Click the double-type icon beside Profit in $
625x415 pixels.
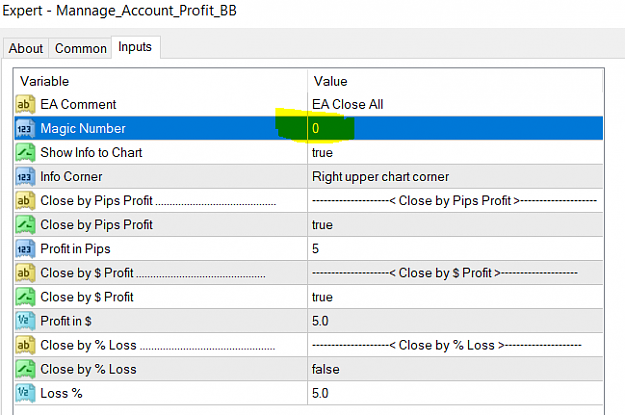pos(25,321)
